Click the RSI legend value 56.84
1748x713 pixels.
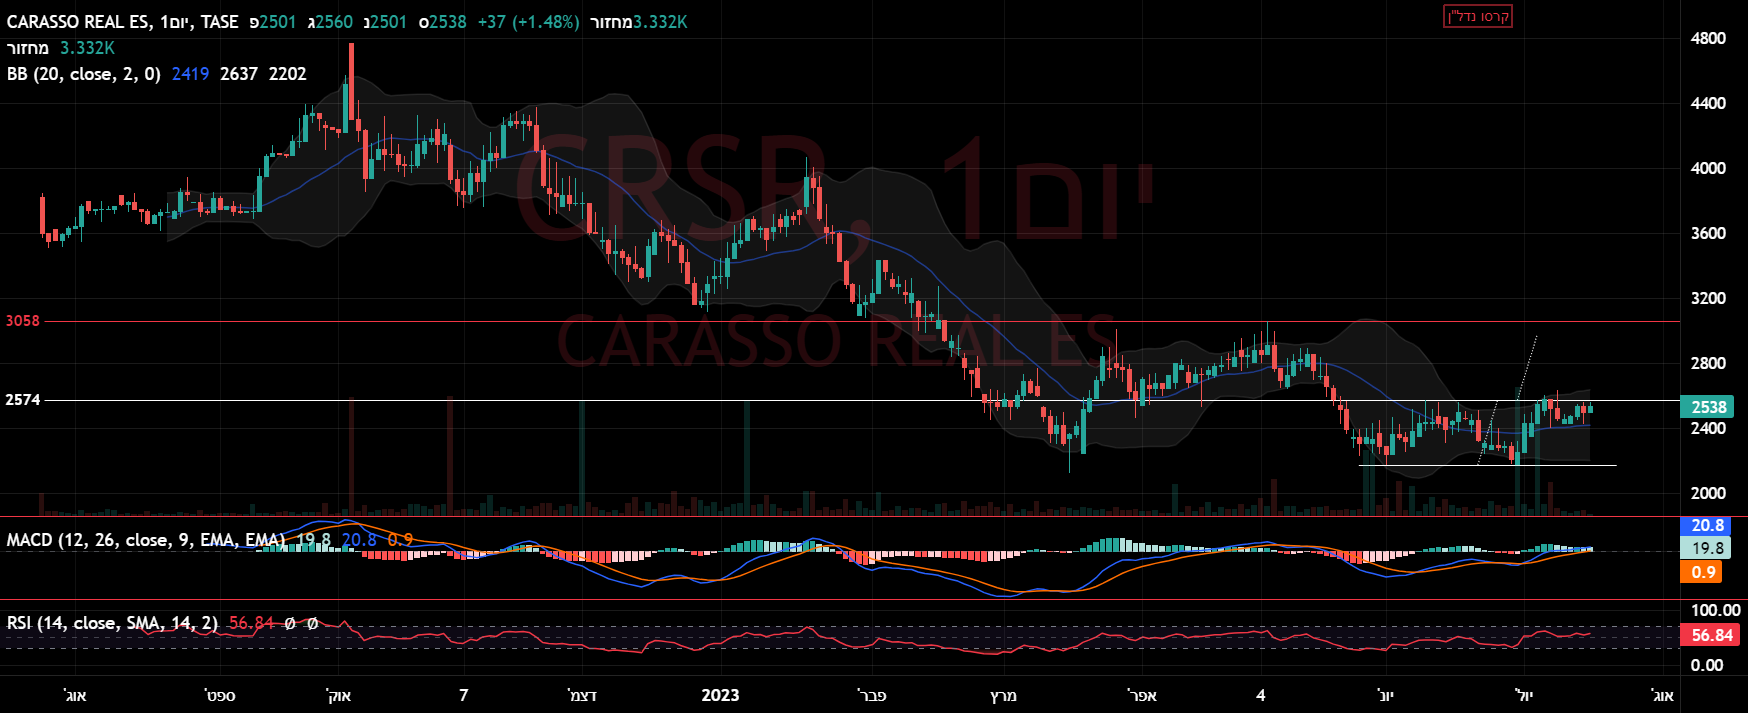point(251,623)
